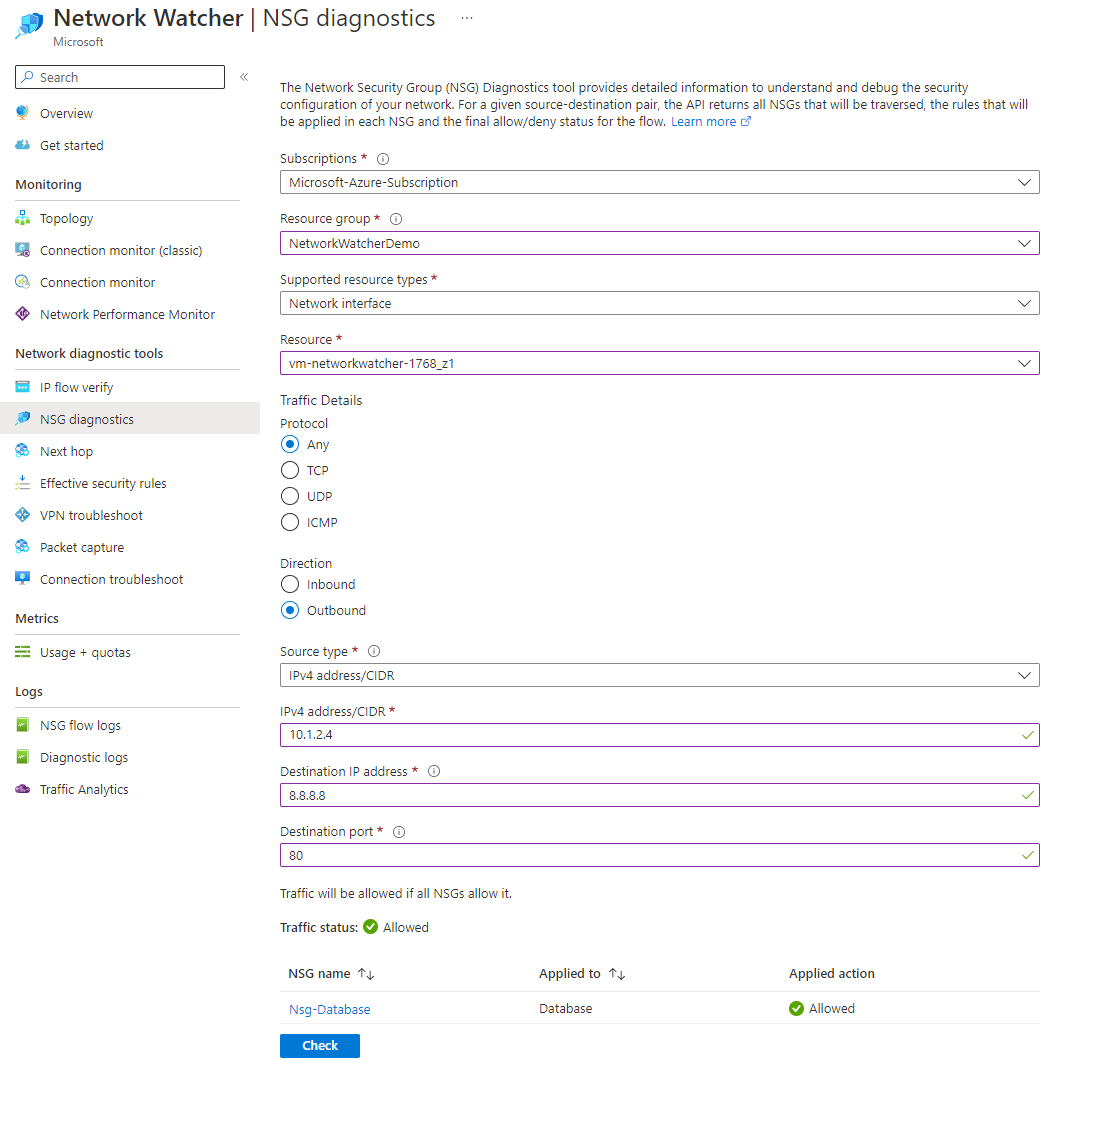Click the Connection monitor (classic) icon
The height and width of the screenshot is (1125, 1112).
click(23, 250)
